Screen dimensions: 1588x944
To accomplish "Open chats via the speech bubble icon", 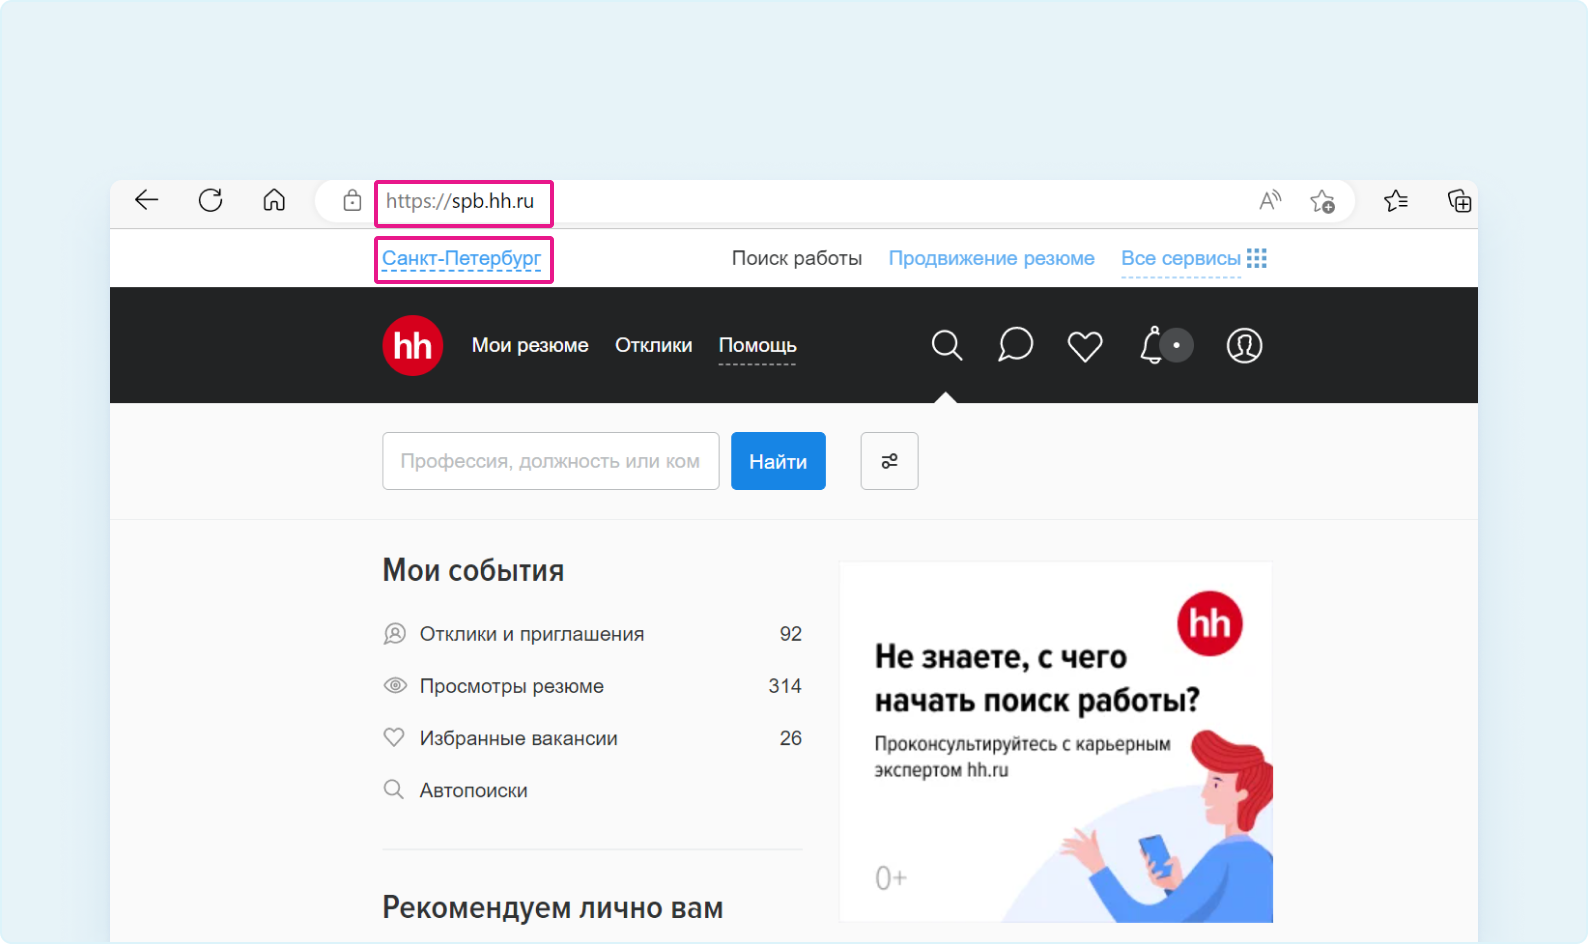I will (1015, 345).
